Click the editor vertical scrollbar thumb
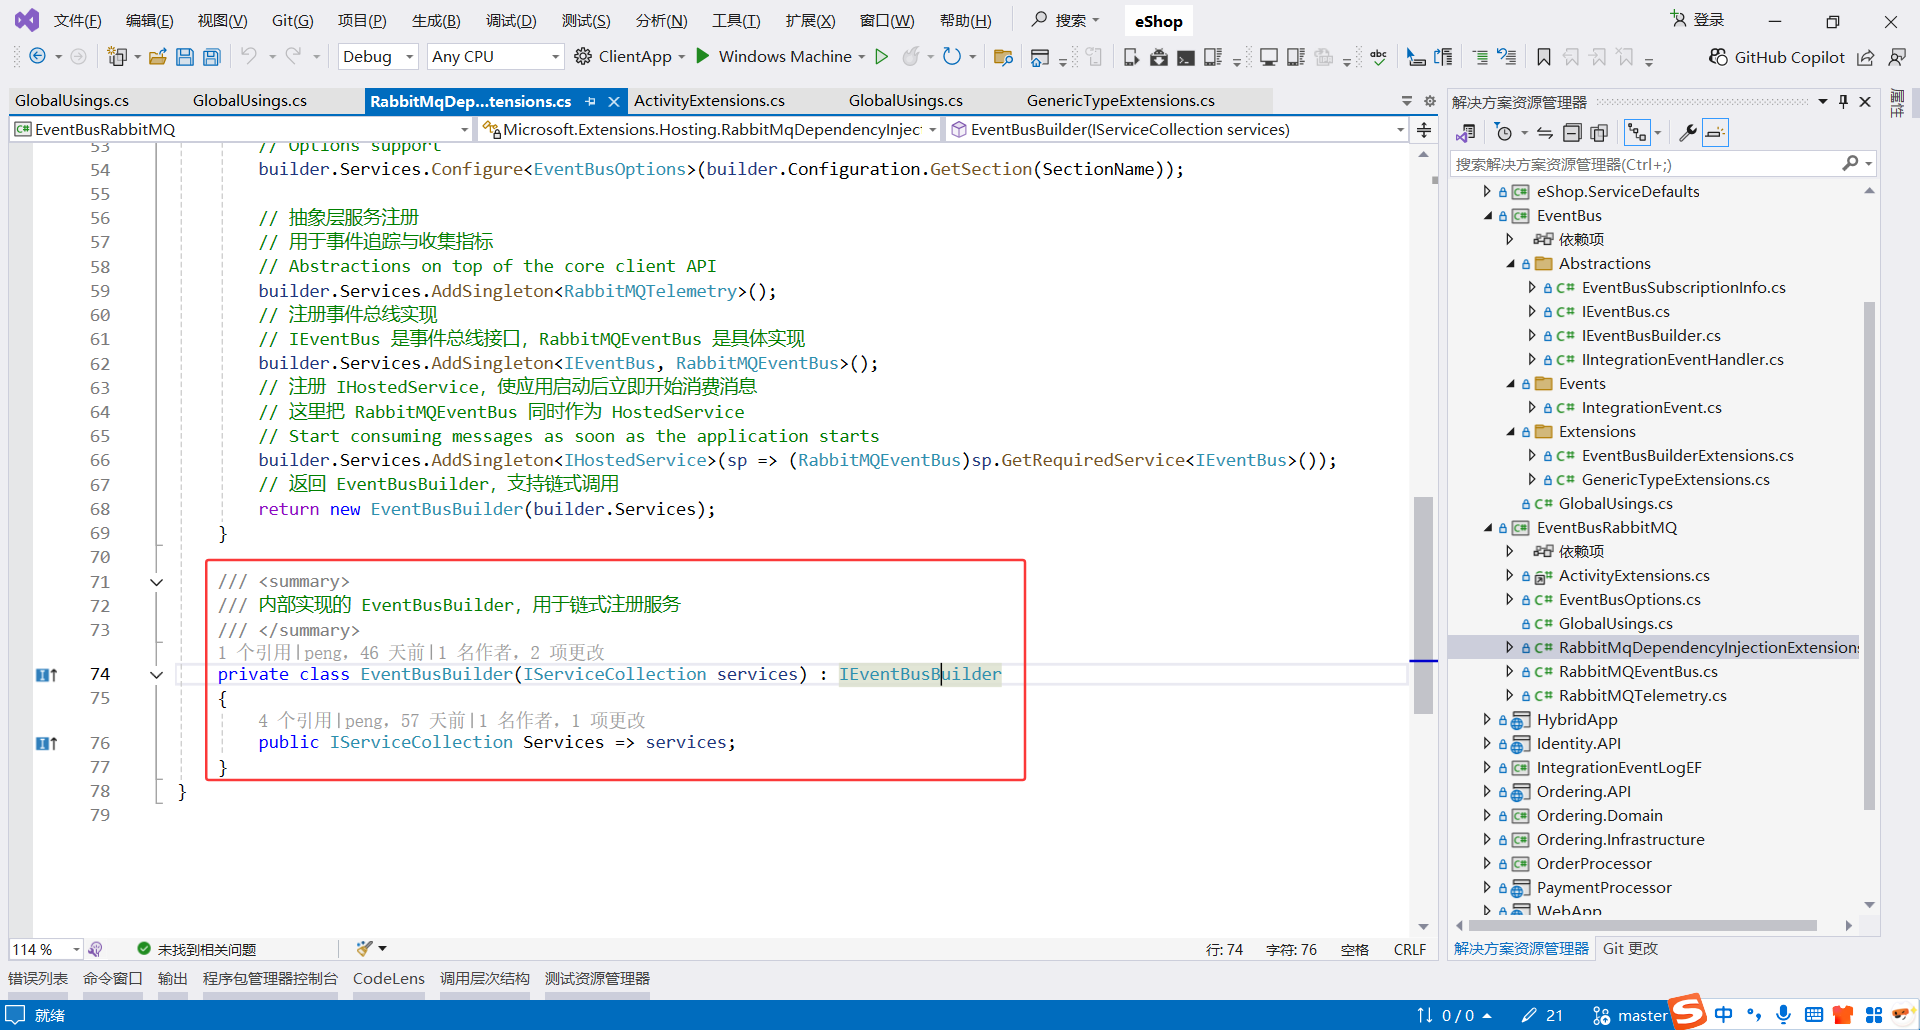 coord(1424,605)
